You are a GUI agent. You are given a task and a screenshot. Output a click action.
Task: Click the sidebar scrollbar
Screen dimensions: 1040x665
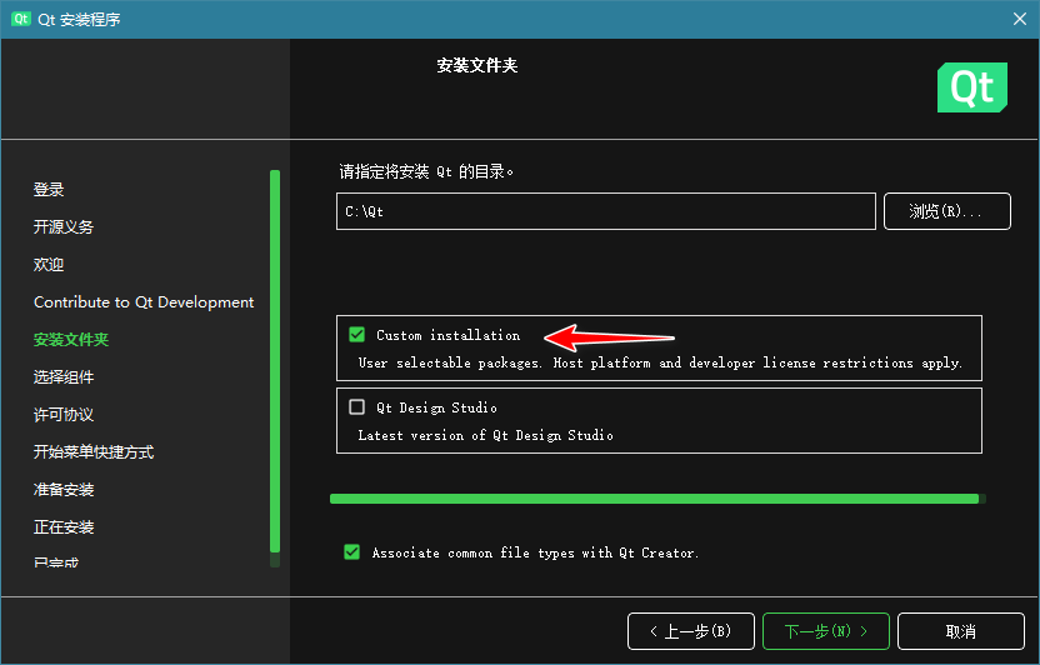[277, 360]
